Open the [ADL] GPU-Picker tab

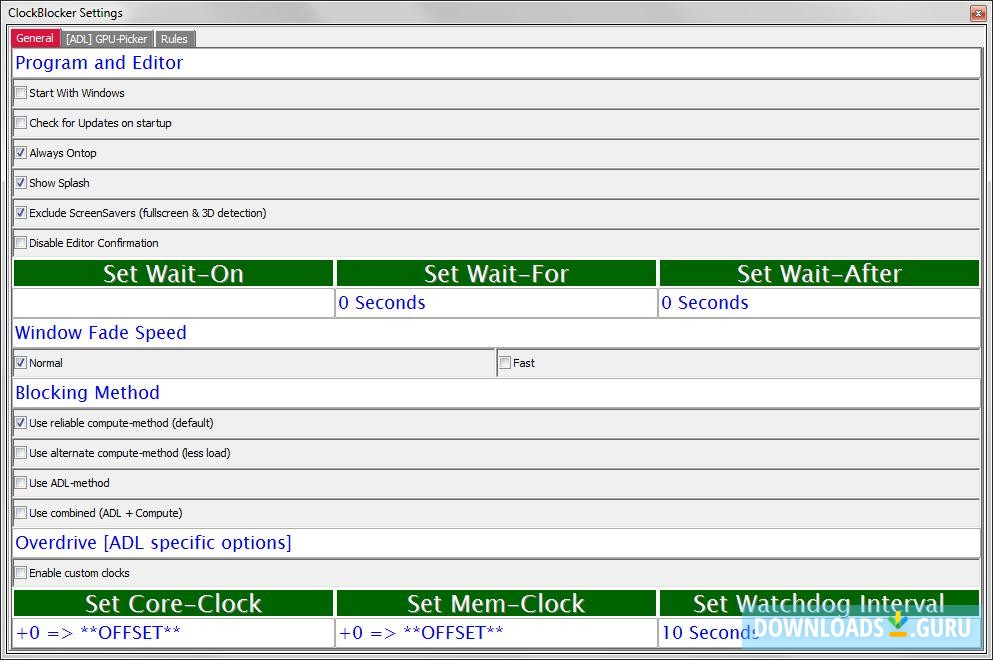coord(106,39)
